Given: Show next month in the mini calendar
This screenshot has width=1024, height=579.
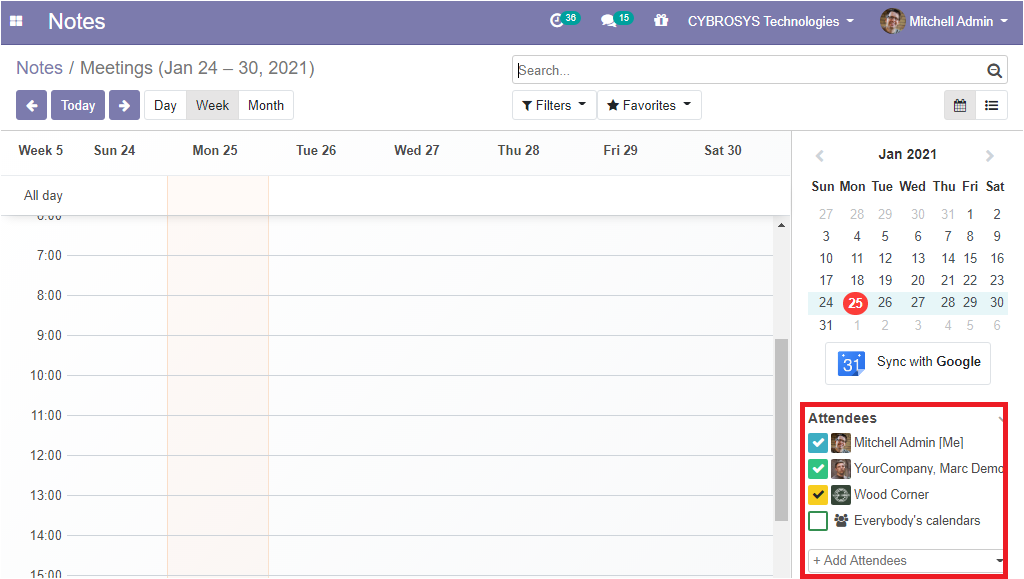Looking at the screenshot, I should click(989, 155).
